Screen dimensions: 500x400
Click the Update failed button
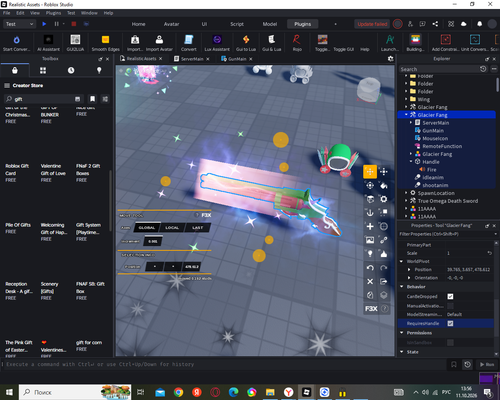tap(372, 24)
